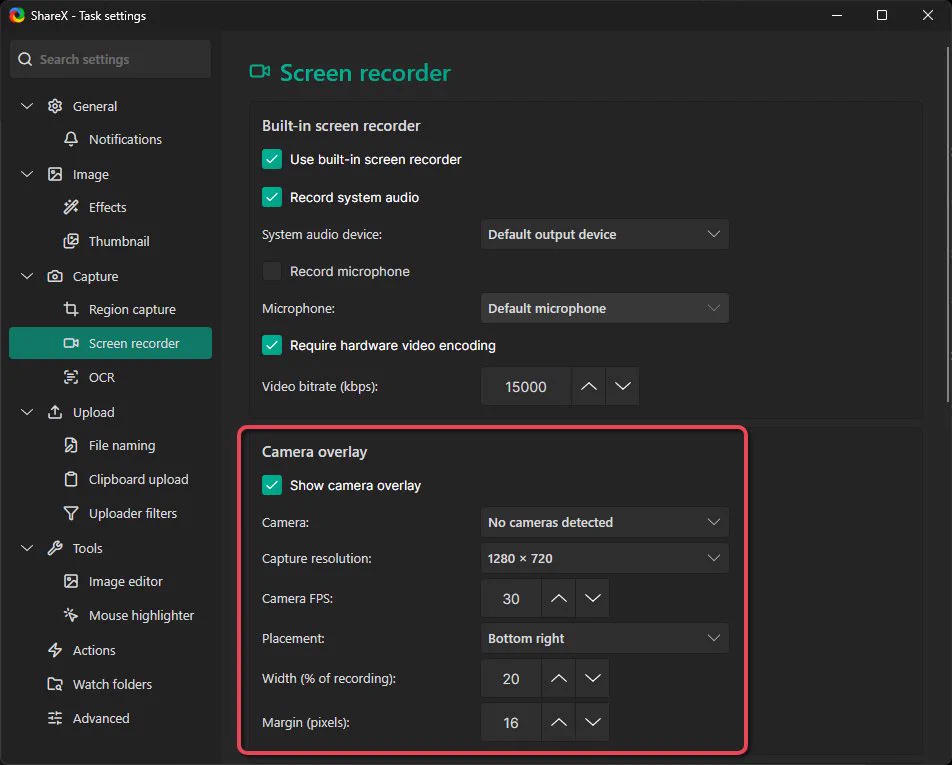
Task: Go to the OCR settings page
Action: tap(110, 377)
